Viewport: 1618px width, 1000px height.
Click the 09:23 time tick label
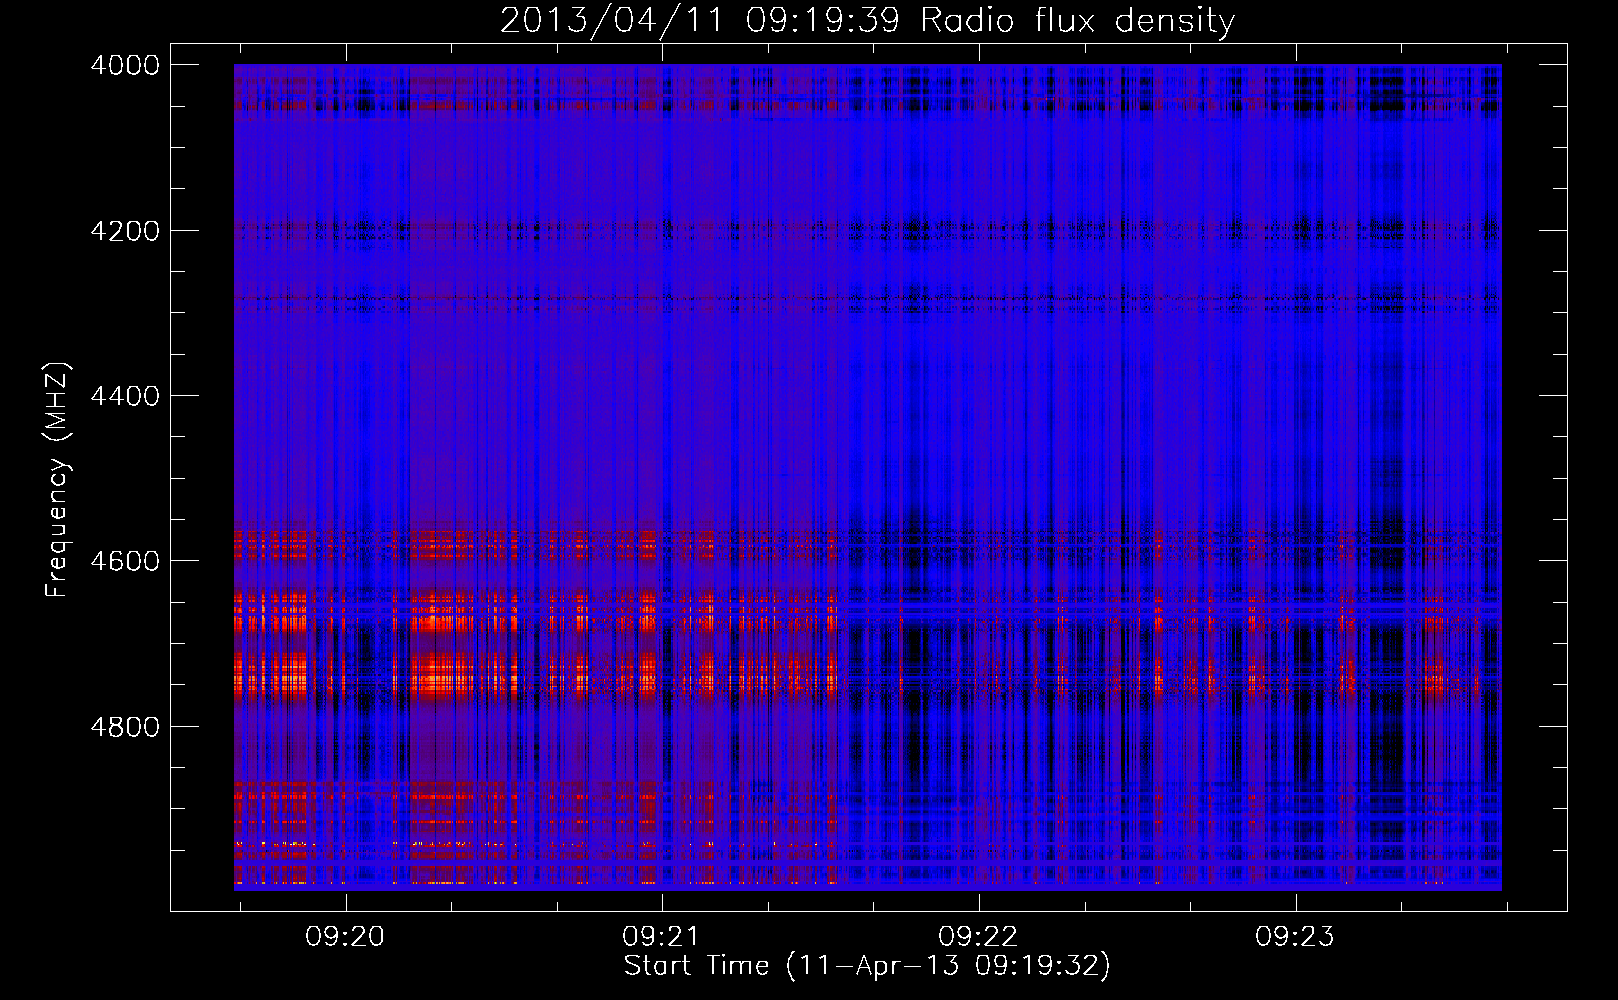(1295, 937)
